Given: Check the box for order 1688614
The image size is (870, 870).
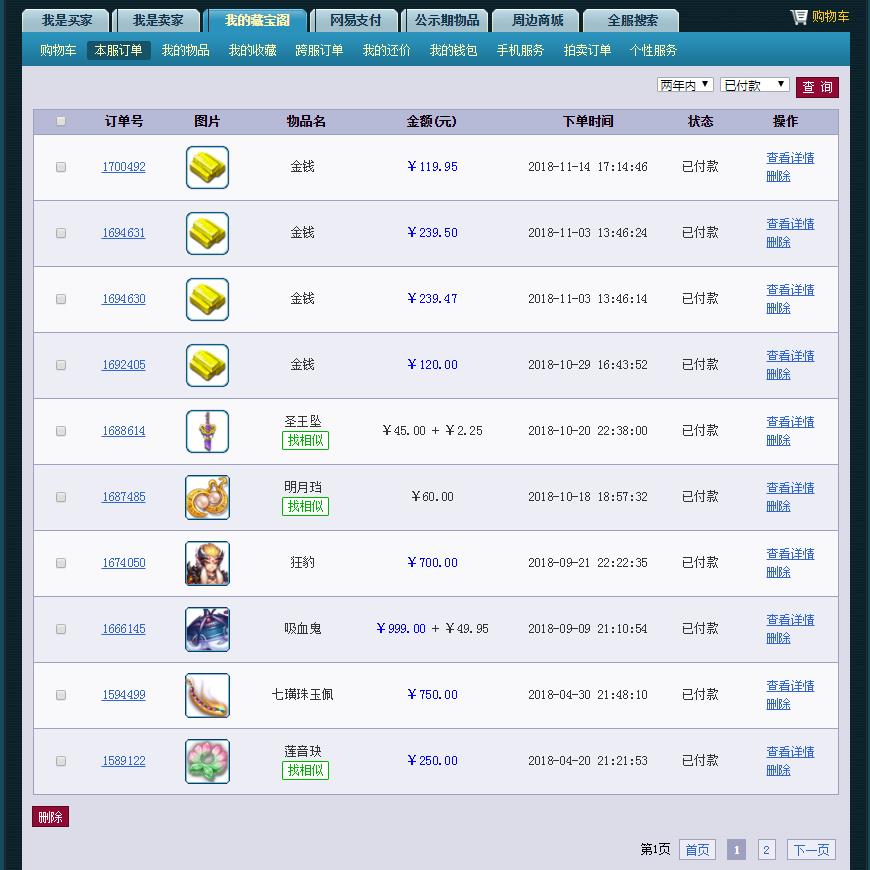Looking at the screenshot, I should [x=61, y=431].
